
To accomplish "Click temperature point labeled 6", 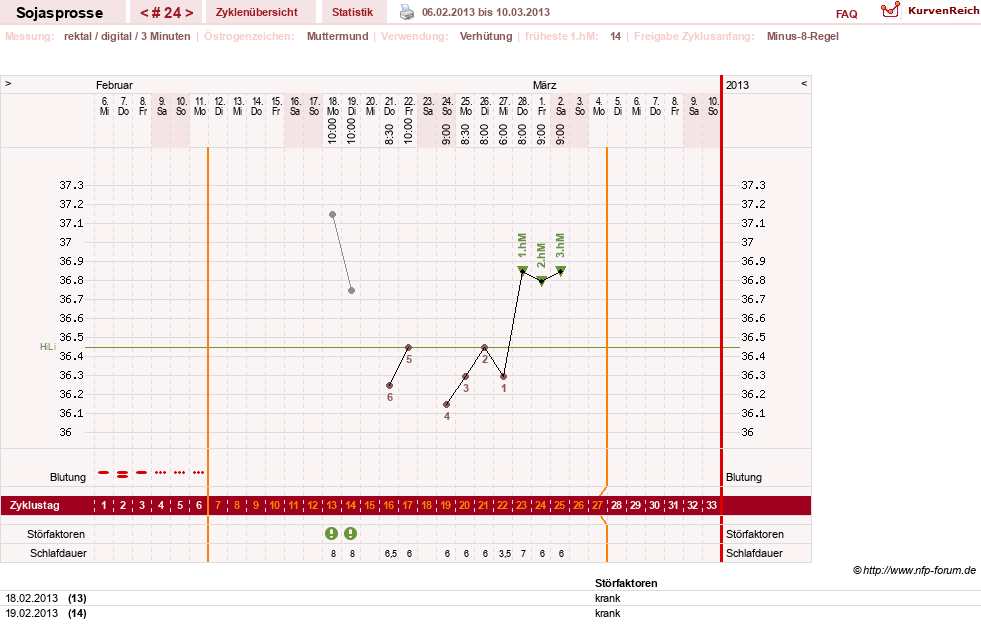I will tap(390, 385).
